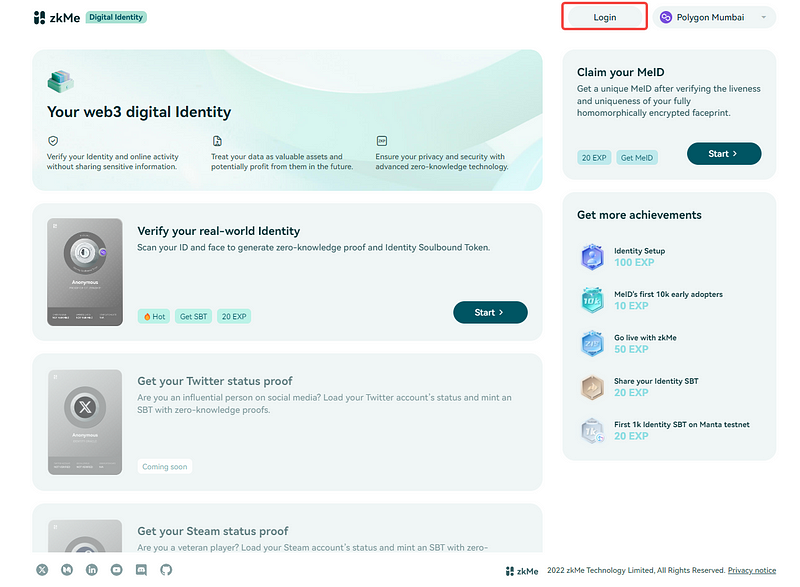Screen dimensions: 800x587
Task: Click the Share your Identity SBT badge
Action: tap(593, 386)
